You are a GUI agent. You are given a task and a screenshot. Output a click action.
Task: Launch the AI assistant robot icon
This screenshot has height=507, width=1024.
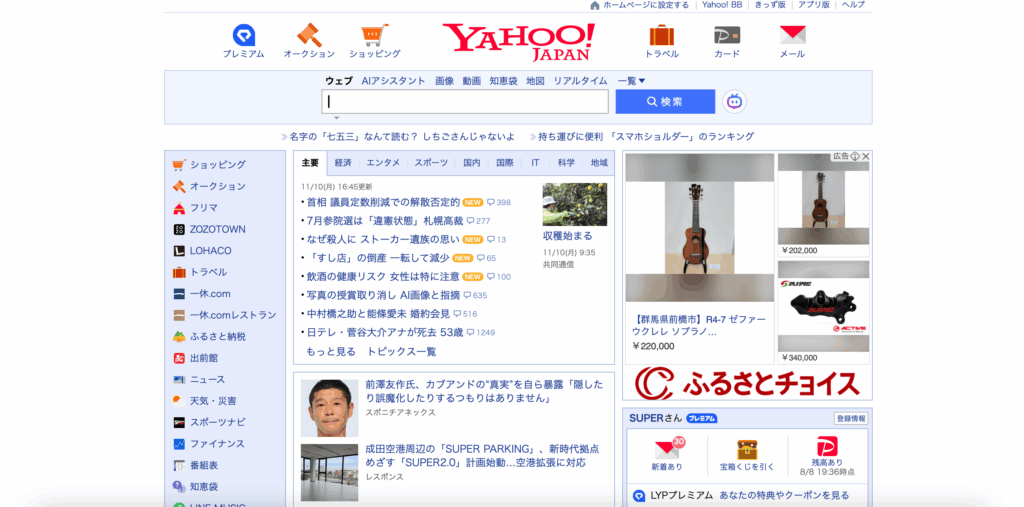[735, 101]
